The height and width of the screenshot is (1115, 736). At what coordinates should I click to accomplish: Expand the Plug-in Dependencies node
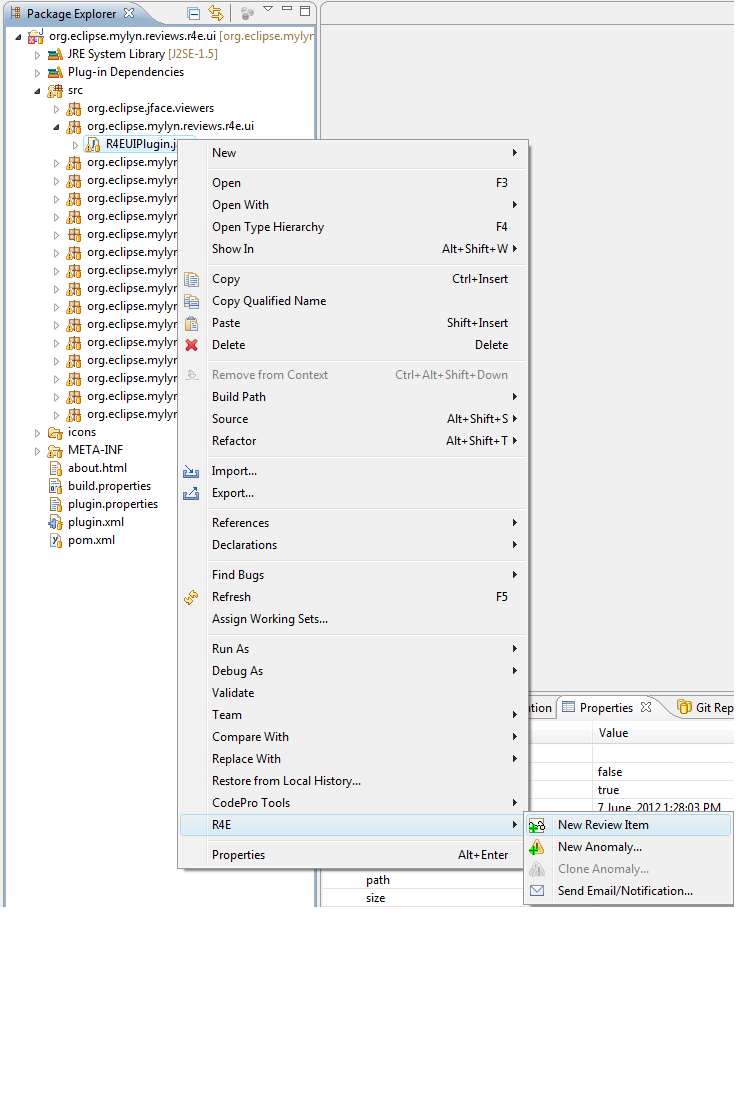click(x=38, y=73)
